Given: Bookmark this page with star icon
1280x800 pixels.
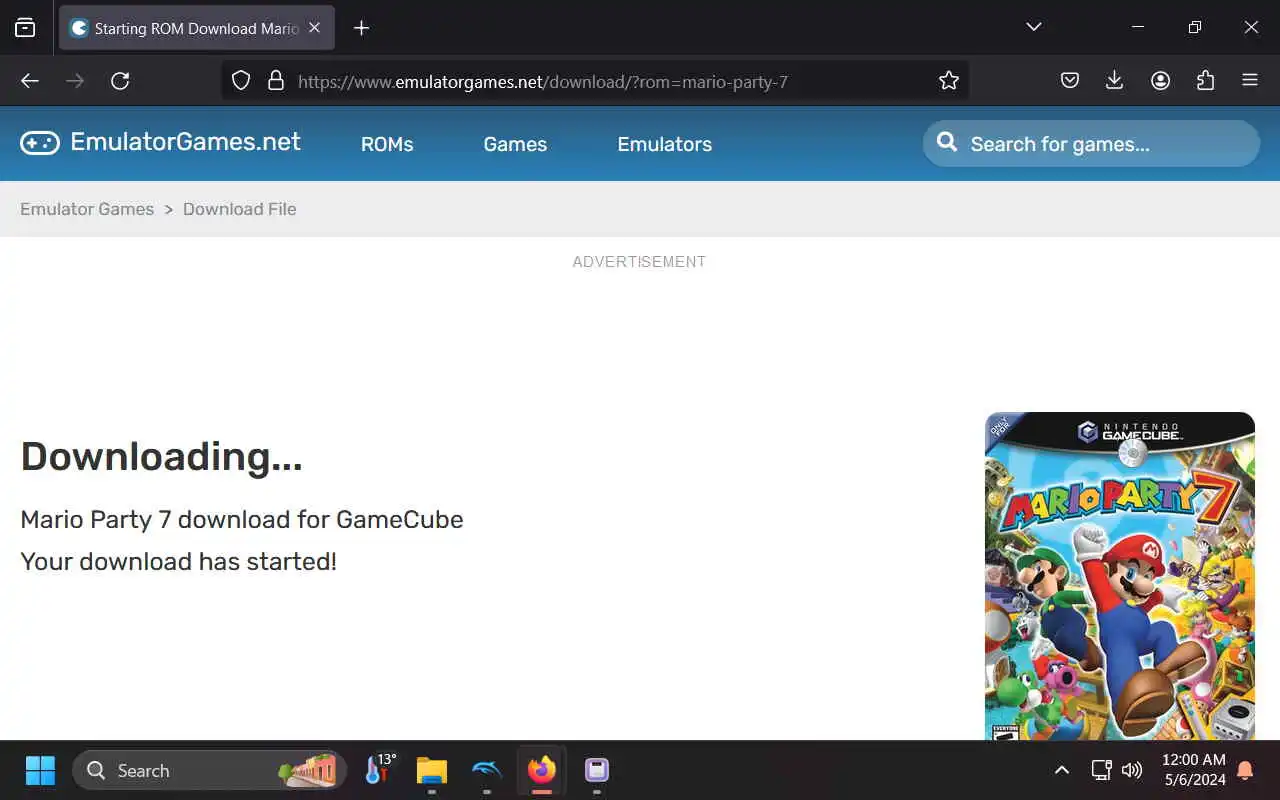Looking at the screenshot, I should (949, 81).
